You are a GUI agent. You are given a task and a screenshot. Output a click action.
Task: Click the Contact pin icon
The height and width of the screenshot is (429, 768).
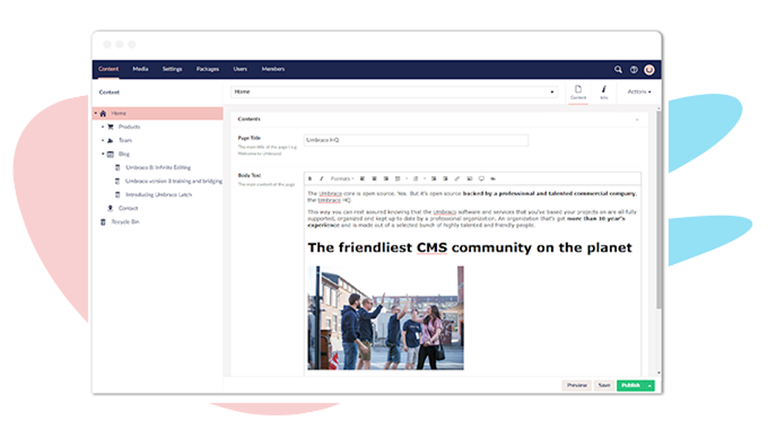110,208
